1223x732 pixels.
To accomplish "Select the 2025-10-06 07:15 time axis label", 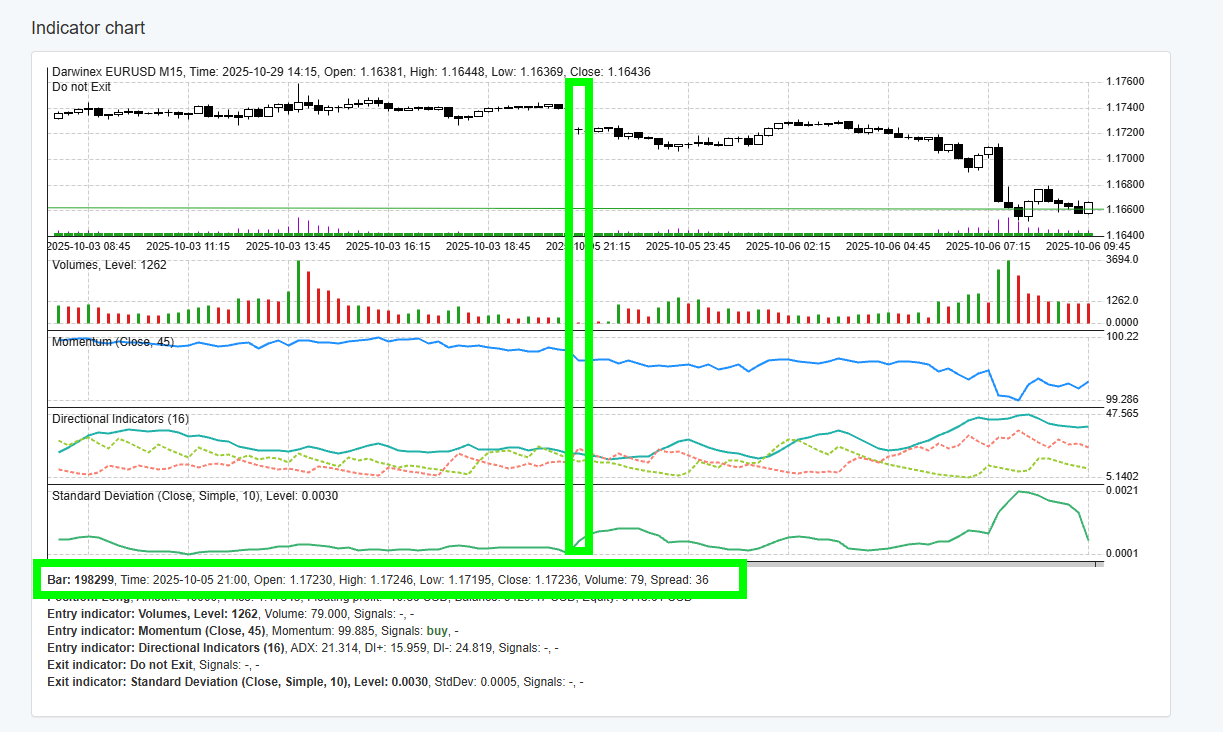I will [987, 245].
